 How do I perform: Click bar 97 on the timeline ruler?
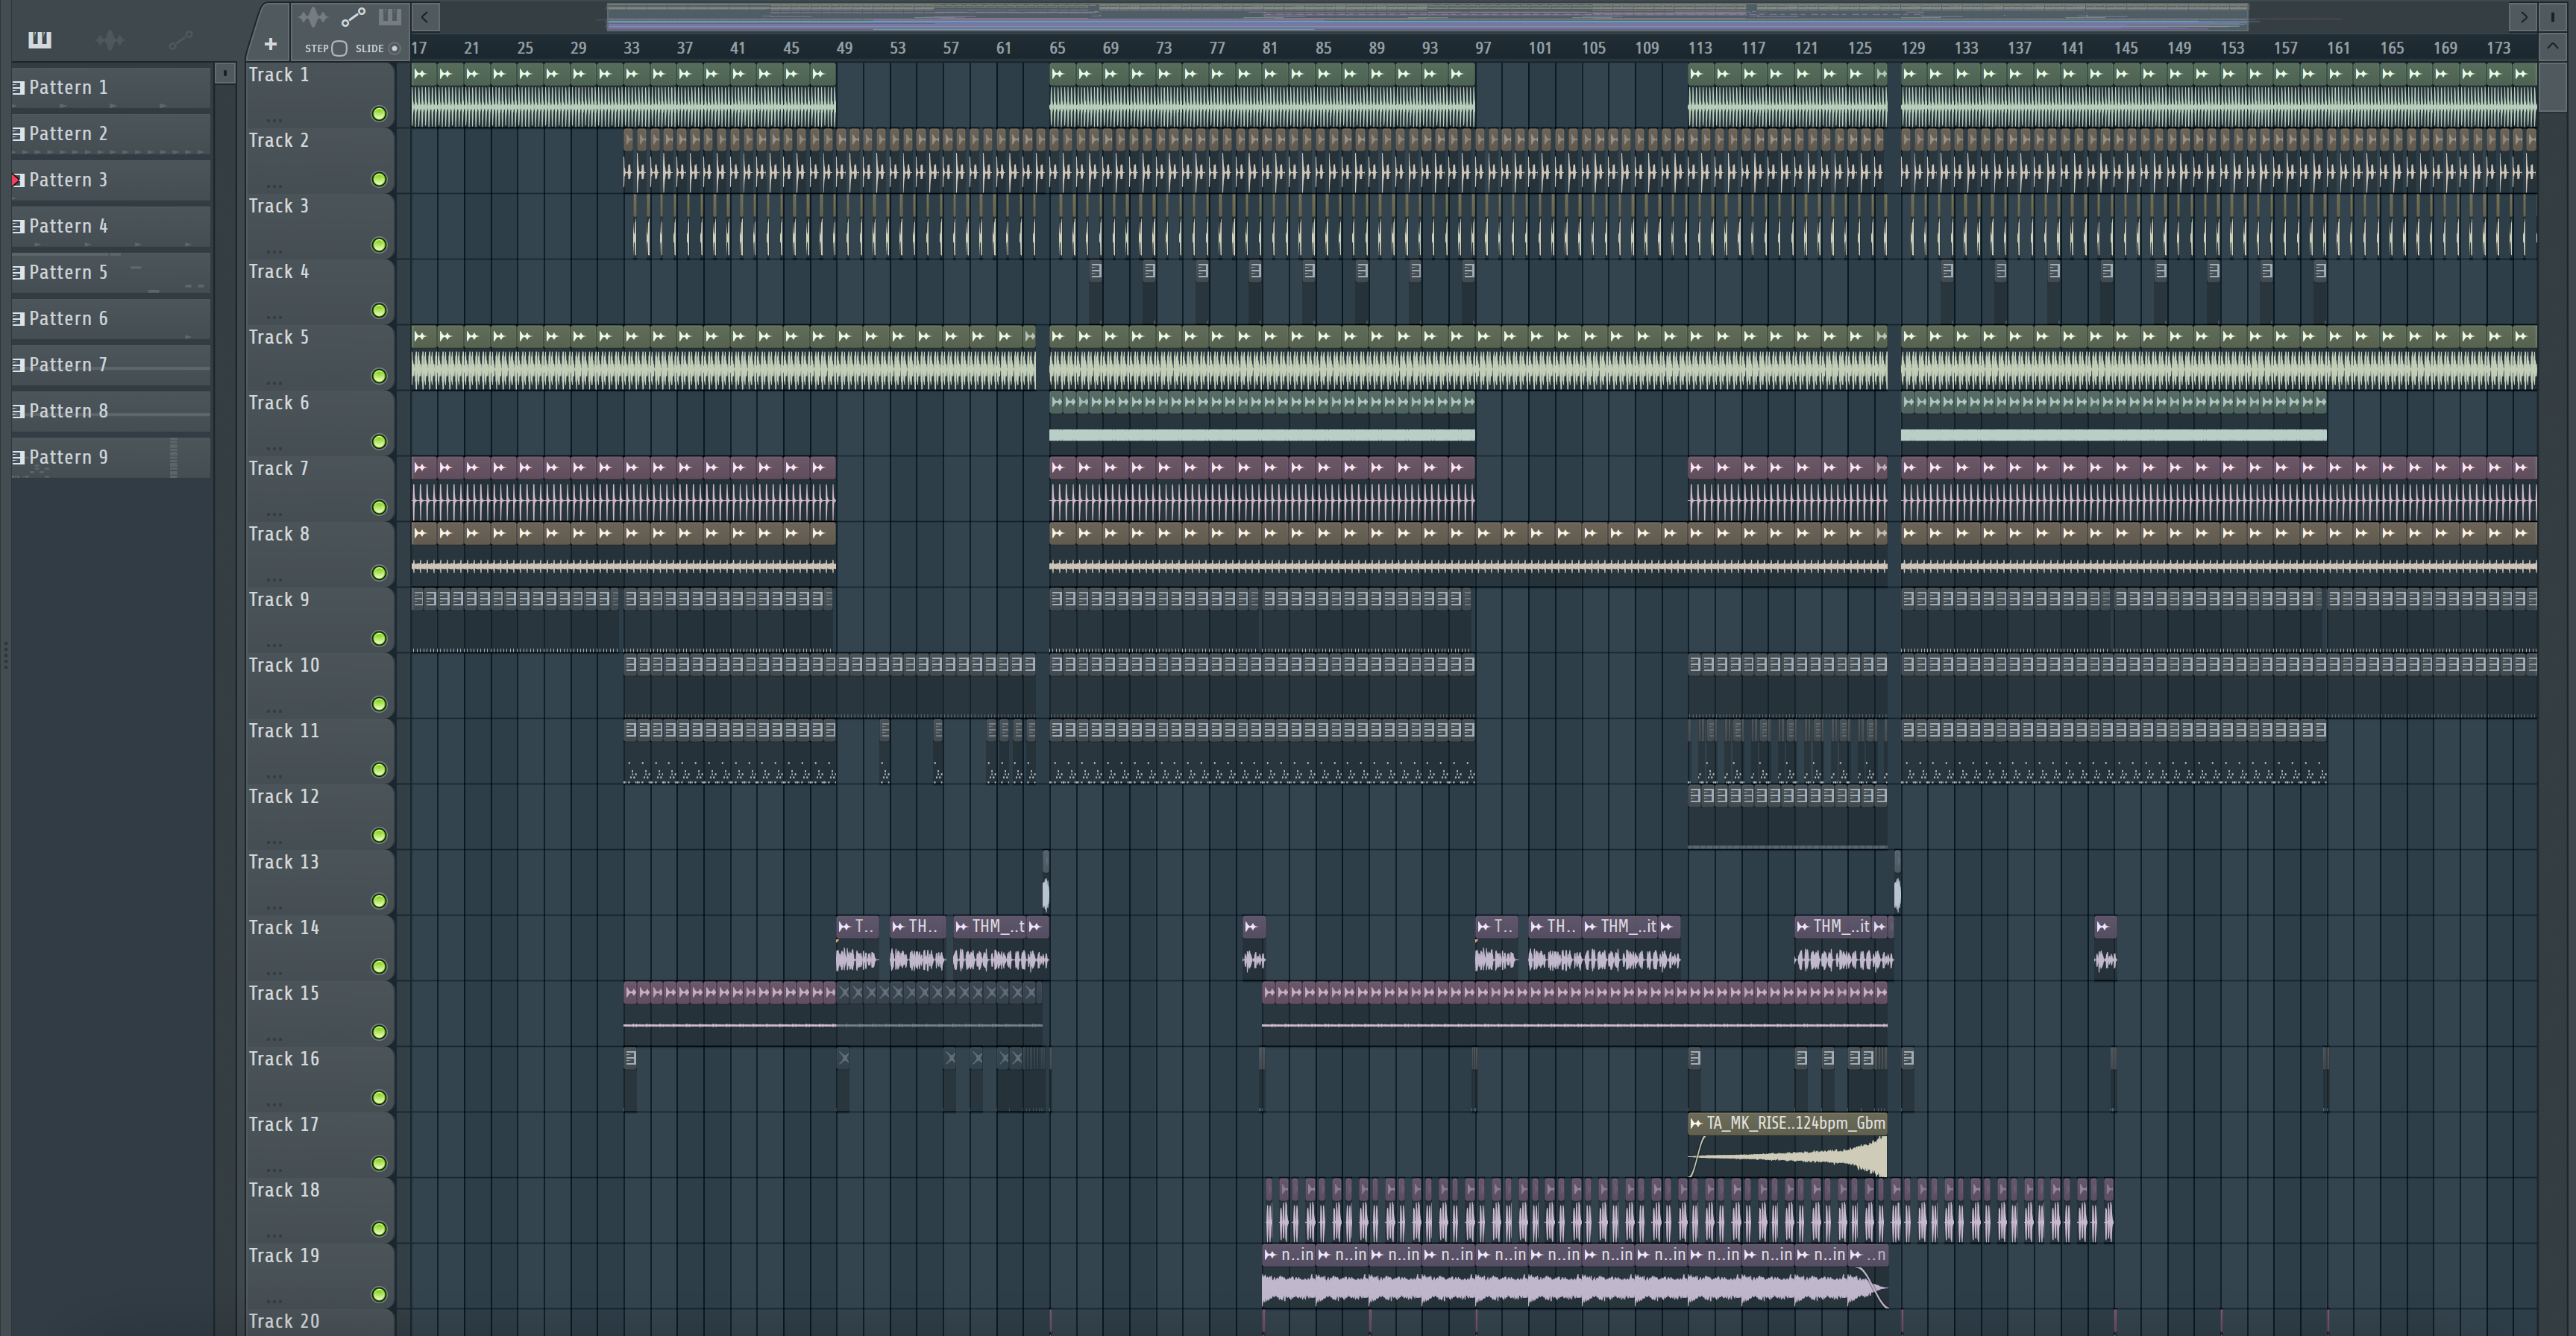(1483, 48)
